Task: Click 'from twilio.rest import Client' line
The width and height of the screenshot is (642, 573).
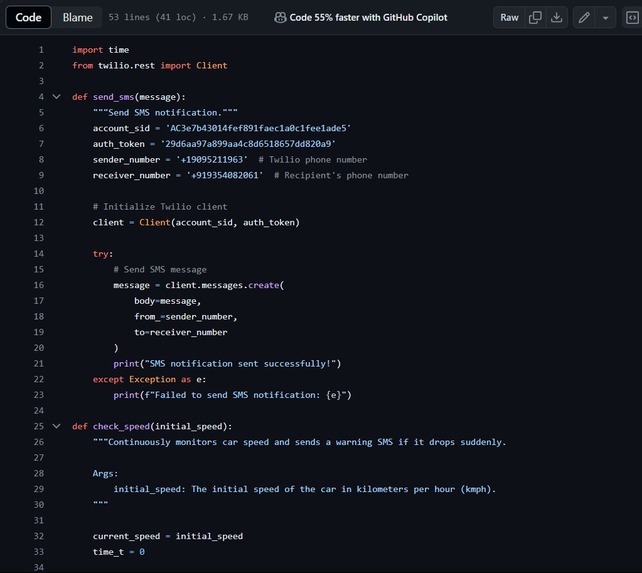Action: (149, 66)
